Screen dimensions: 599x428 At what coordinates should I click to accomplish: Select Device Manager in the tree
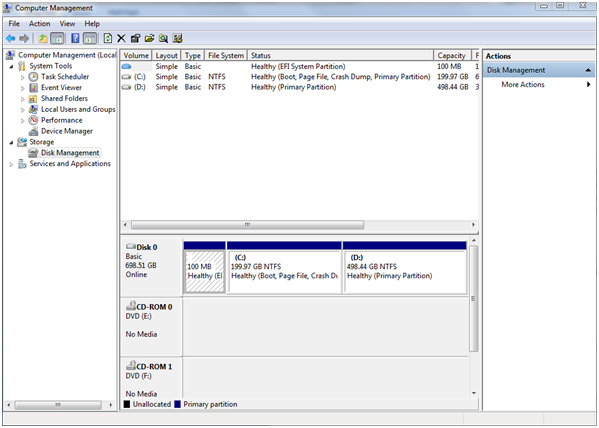(67, 131)
